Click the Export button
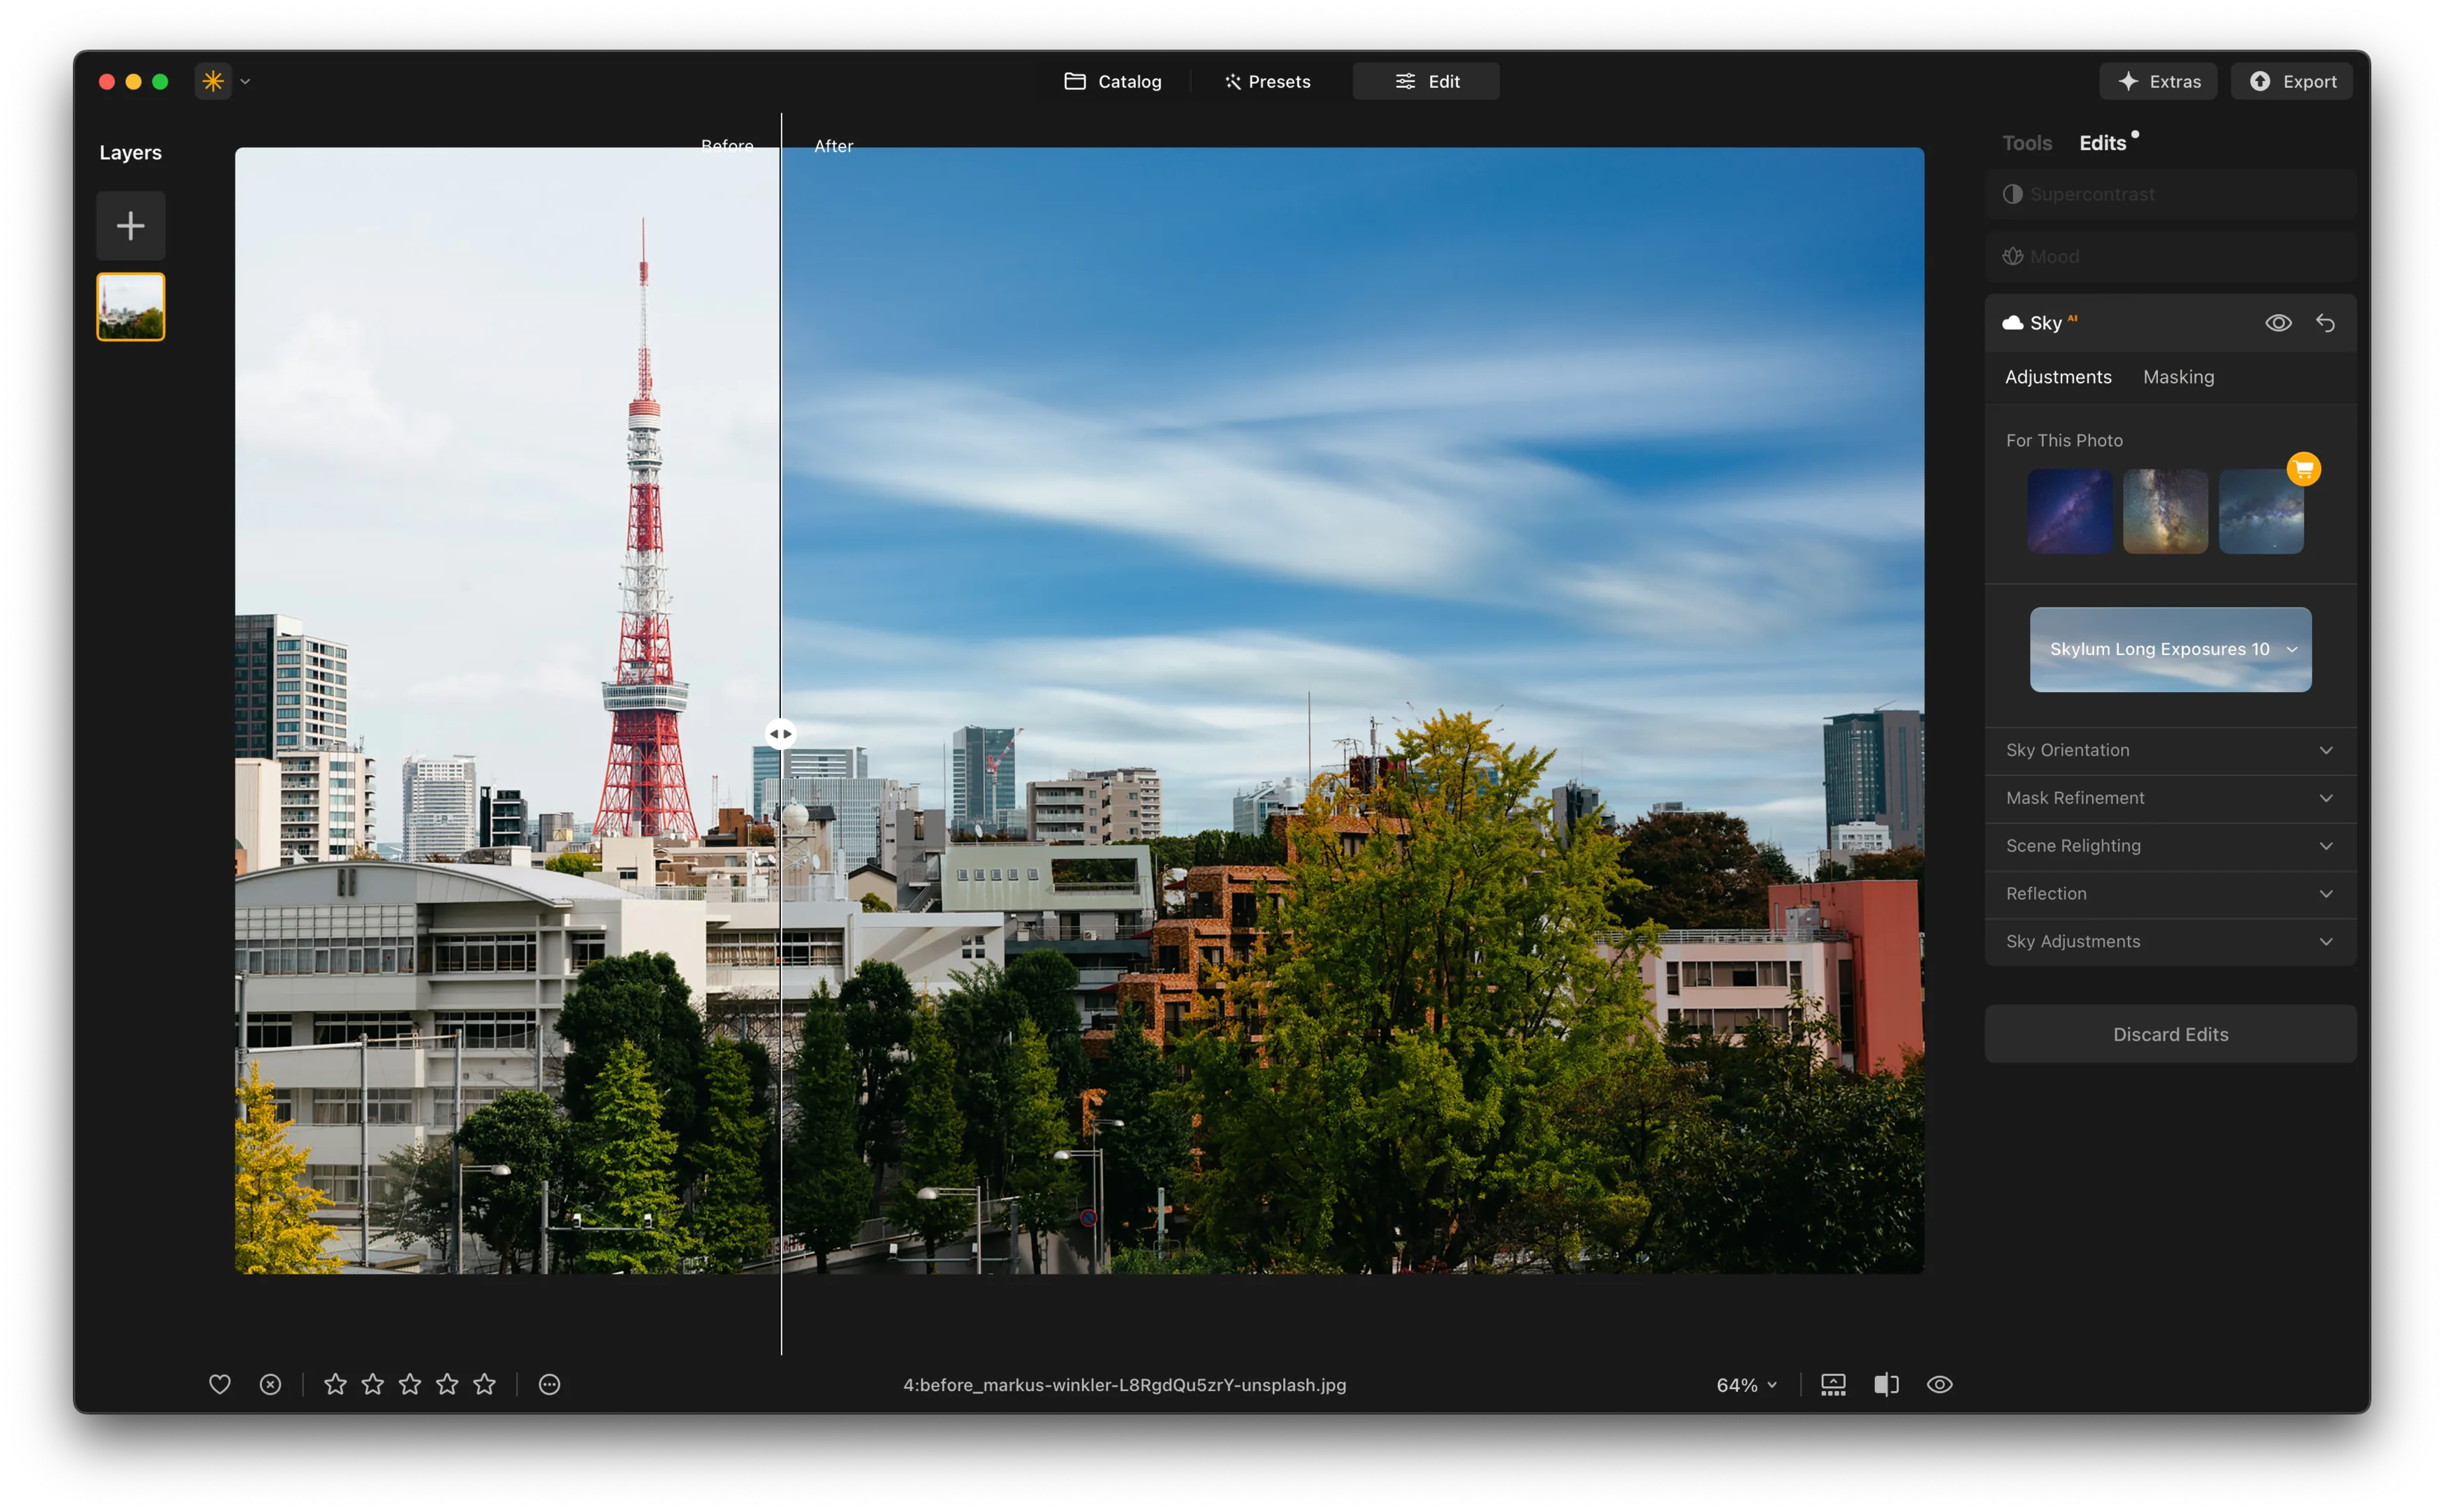2445x1512 pixels. (x=2291, y=81)
